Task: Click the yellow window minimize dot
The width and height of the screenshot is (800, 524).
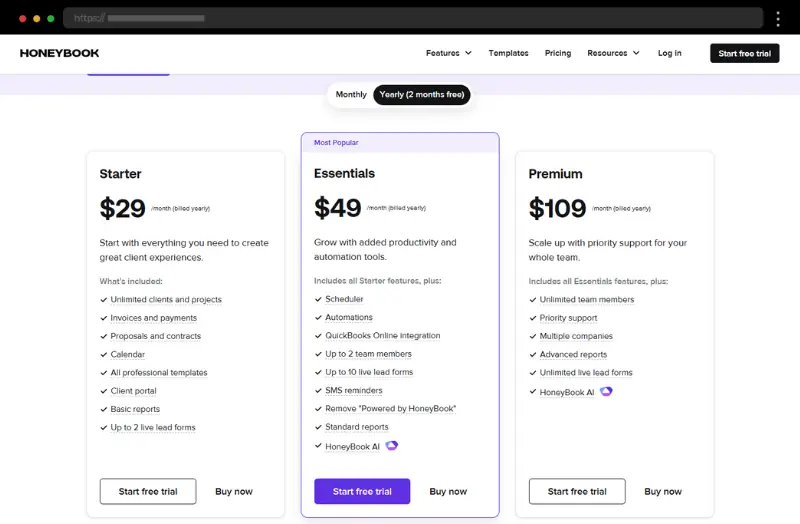Action: coord(36,19)
